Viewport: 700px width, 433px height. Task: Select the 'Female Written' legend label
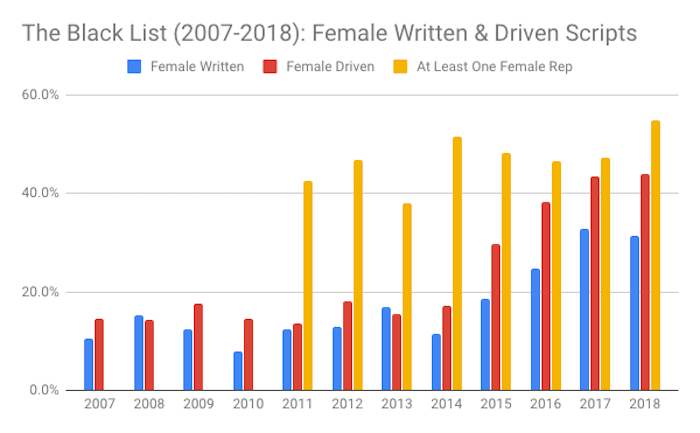coord(197,67)
